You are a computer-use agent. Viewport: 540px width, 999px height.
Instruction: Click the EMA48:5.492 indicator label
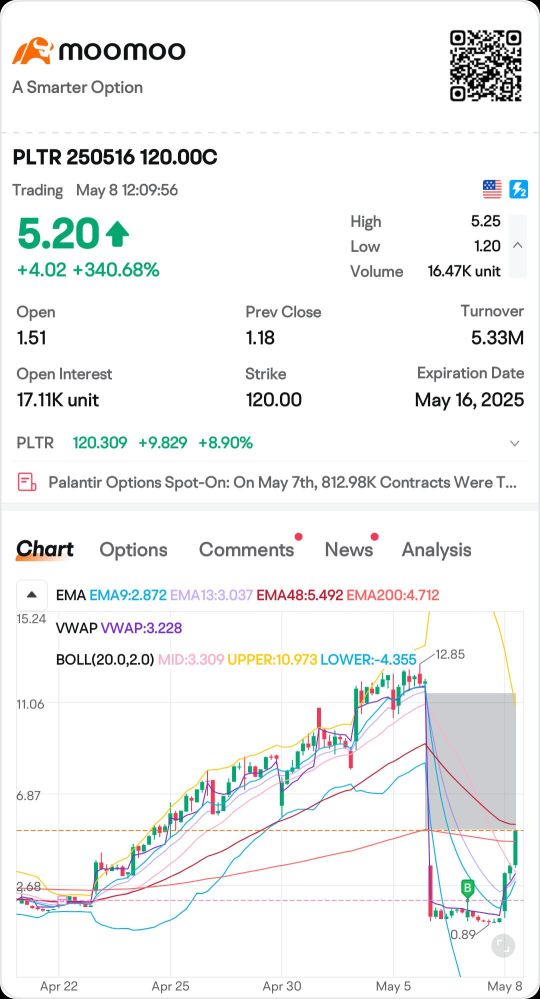[x=299, y=596]
